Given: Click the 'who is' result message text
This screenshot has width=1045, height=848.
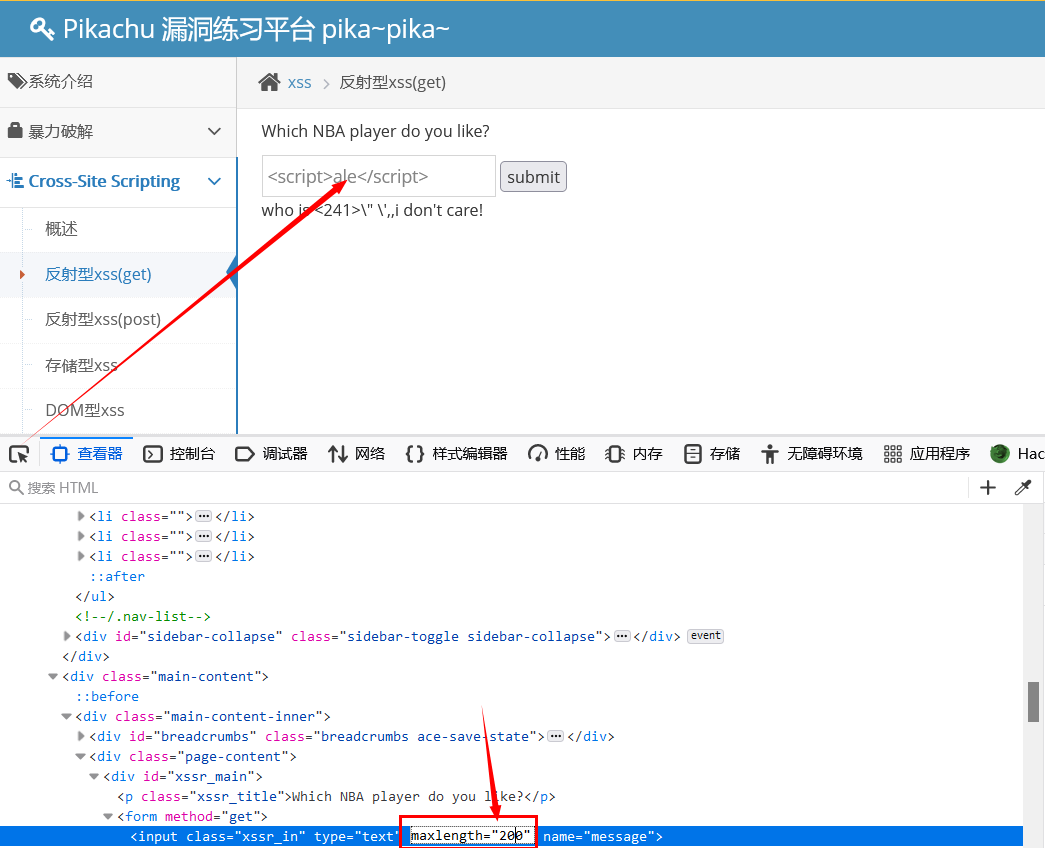Looking at the screenshot, I should [372, 211].
